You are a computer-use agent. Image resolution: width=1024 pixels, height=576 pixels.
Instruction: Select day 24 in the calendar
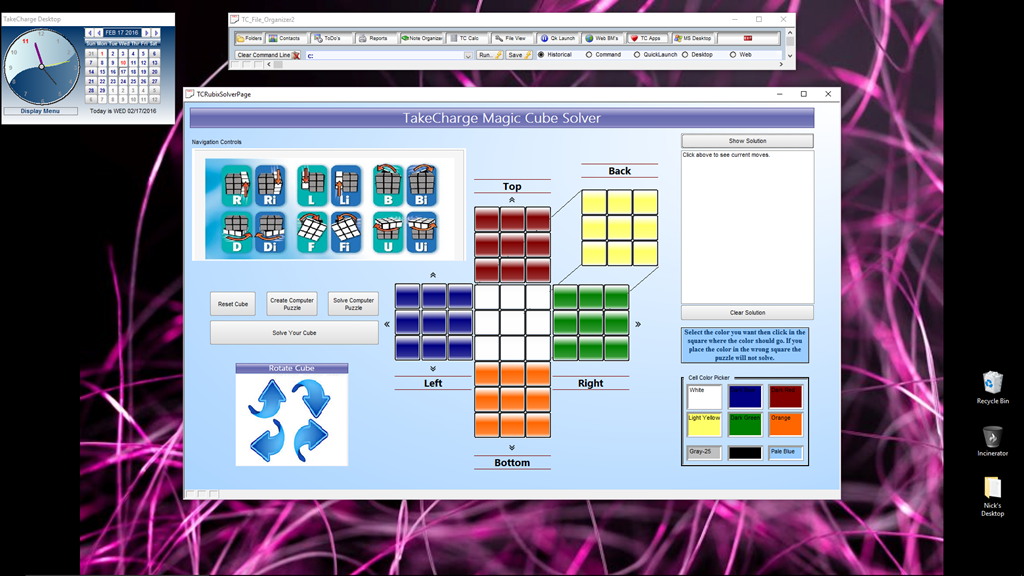pos(123,81)
